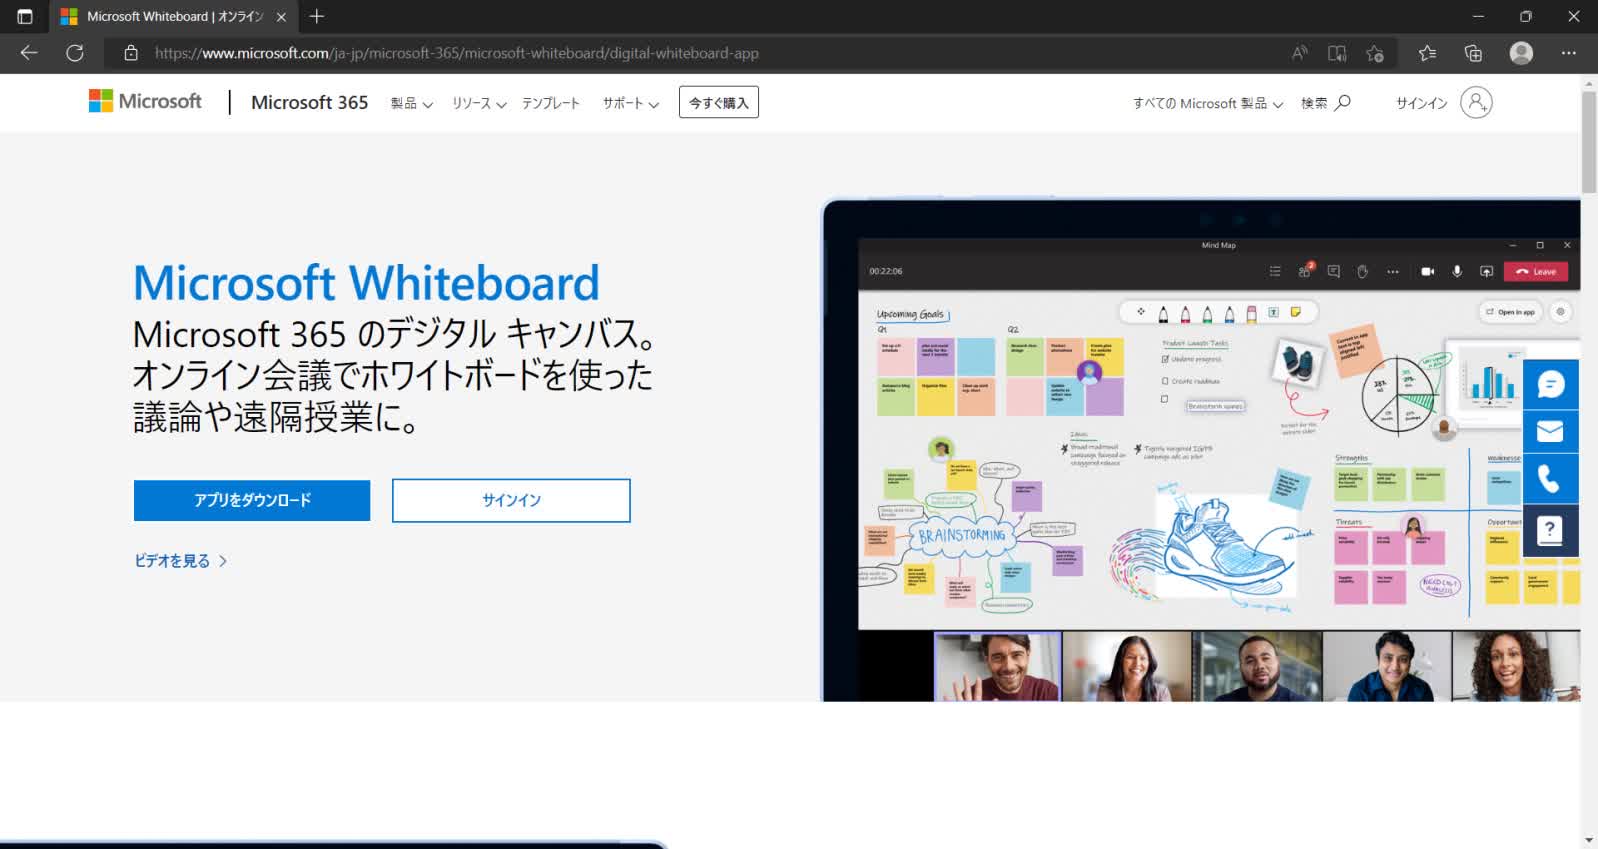
Task: Click the Microsoft Whiteboard heading text
Action: (366, 283)
